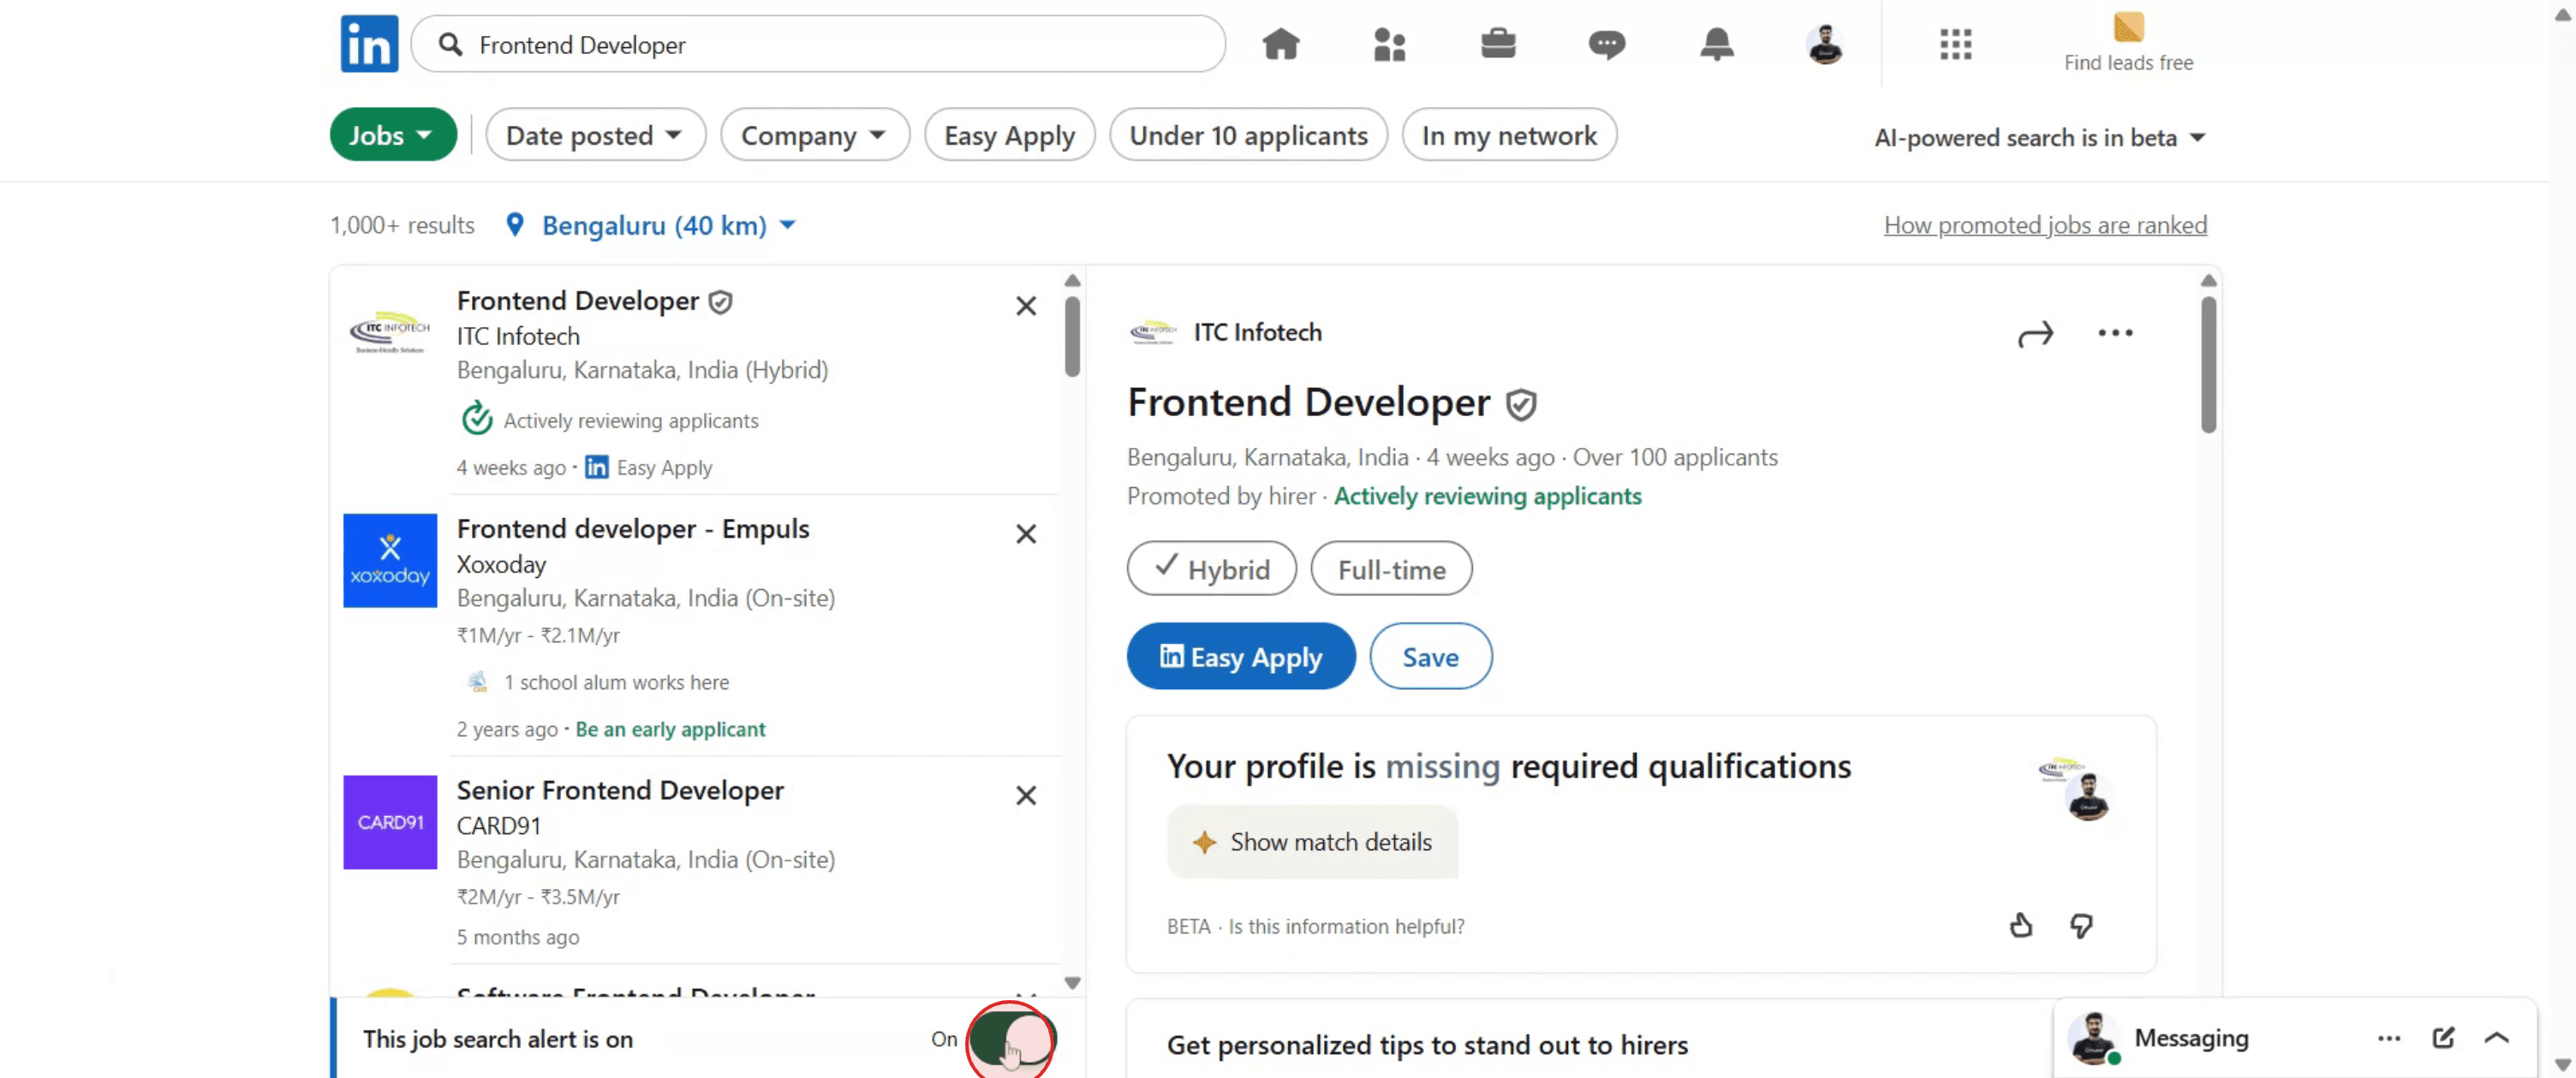Open the Jobs briefcase icon
Image resolution: width=2576 pixels, height=1078 pixels.
1498,44
